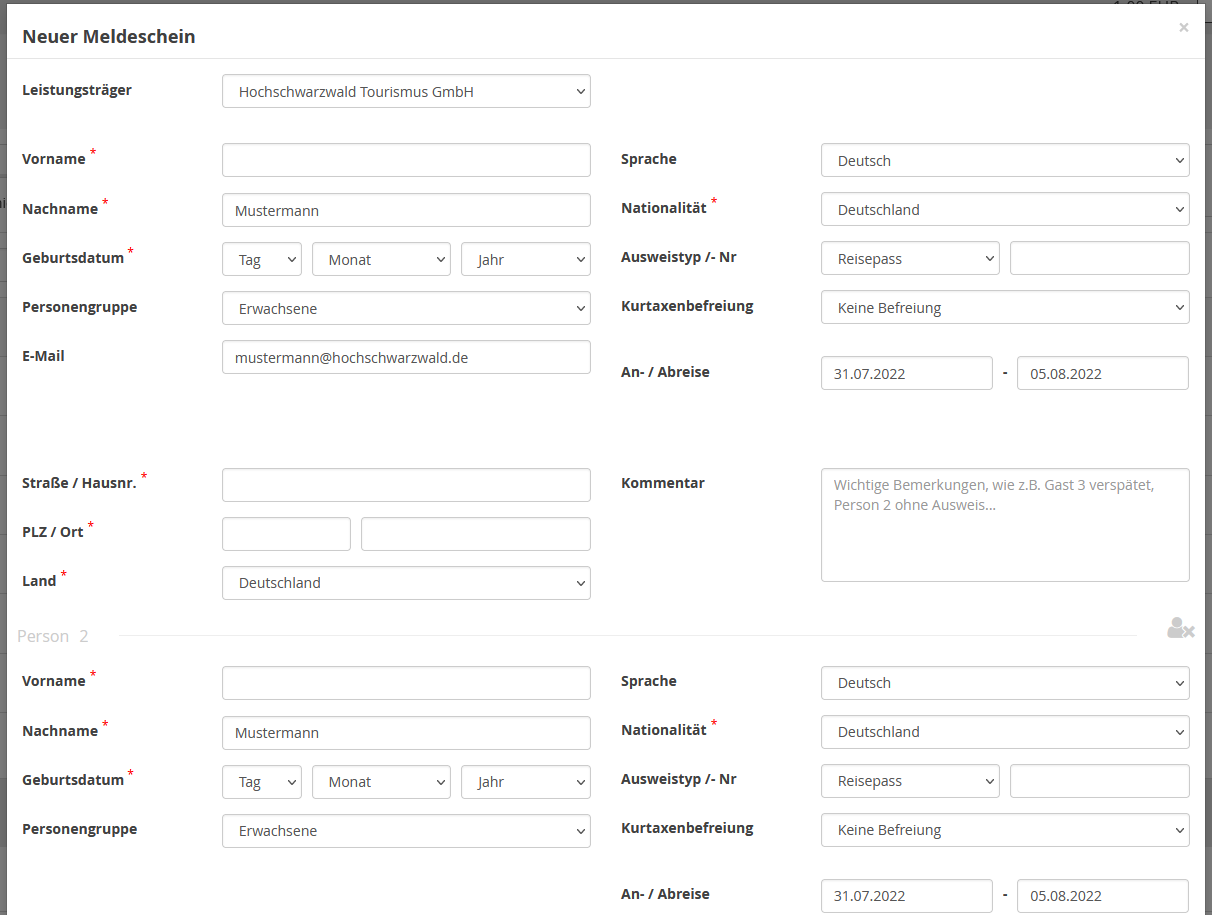Open the Leistungsträger dropdown
Viewport: 1212px width, 915px height.
pos(406,91)
